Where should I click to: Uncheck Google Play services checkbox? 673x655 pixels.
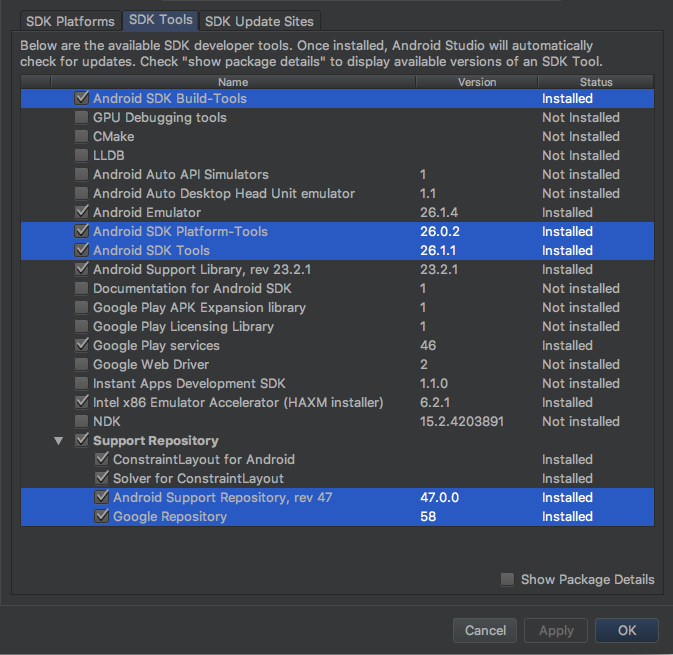pos(81,346)
